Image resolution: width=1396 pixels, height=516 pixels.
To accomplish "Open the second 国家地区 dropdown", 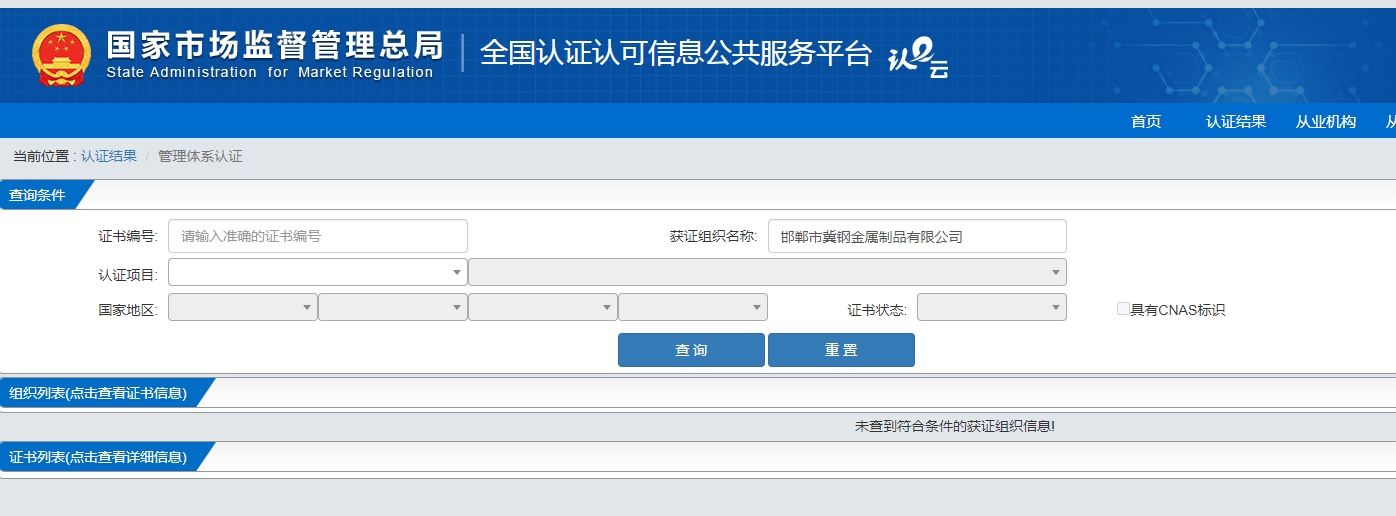I will point(393,307).
